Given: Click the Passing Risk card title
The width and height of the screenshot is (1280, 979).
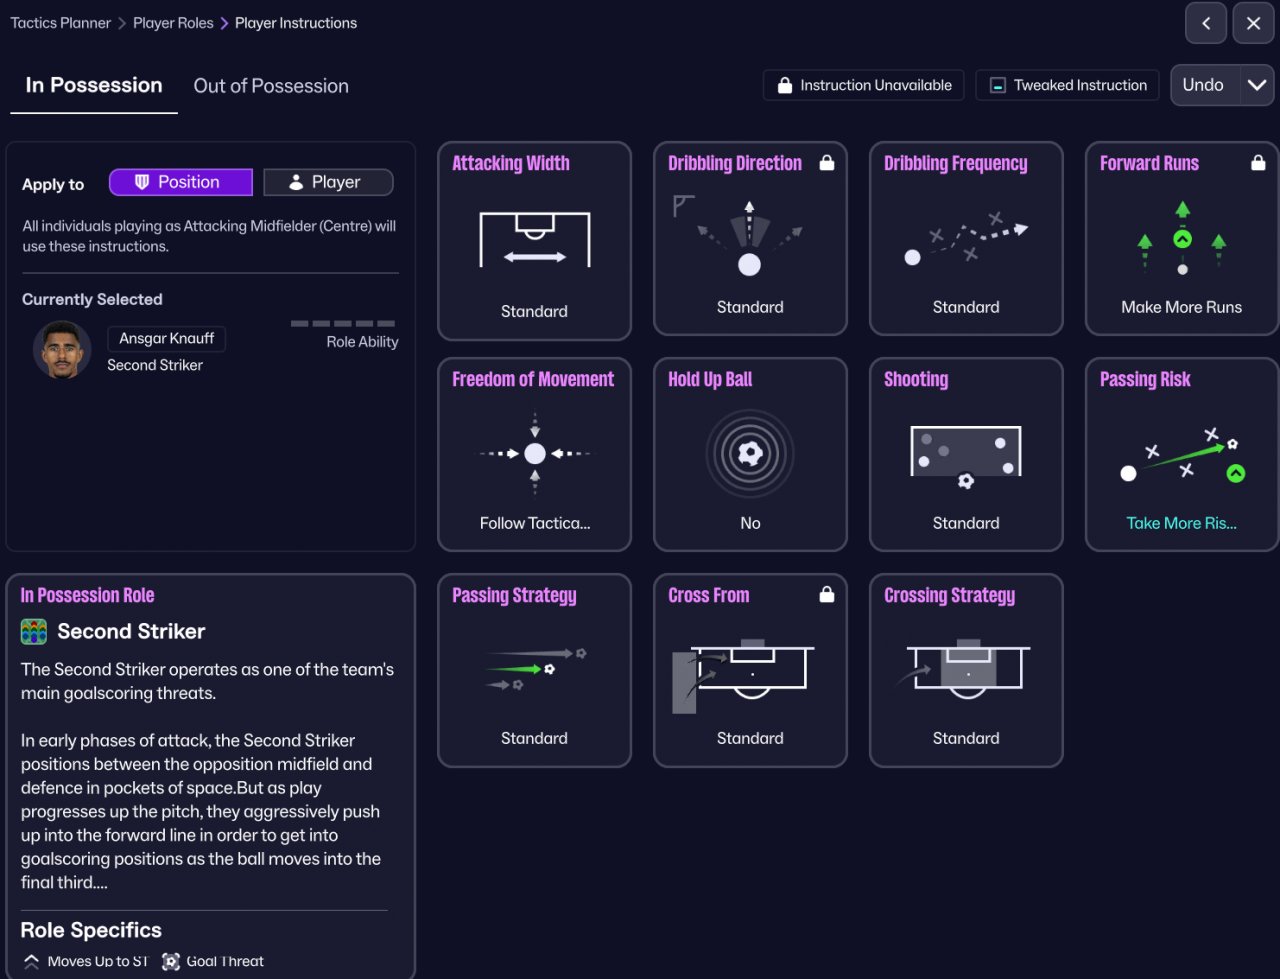Looking at the screenshot, I should point(1145,379).
